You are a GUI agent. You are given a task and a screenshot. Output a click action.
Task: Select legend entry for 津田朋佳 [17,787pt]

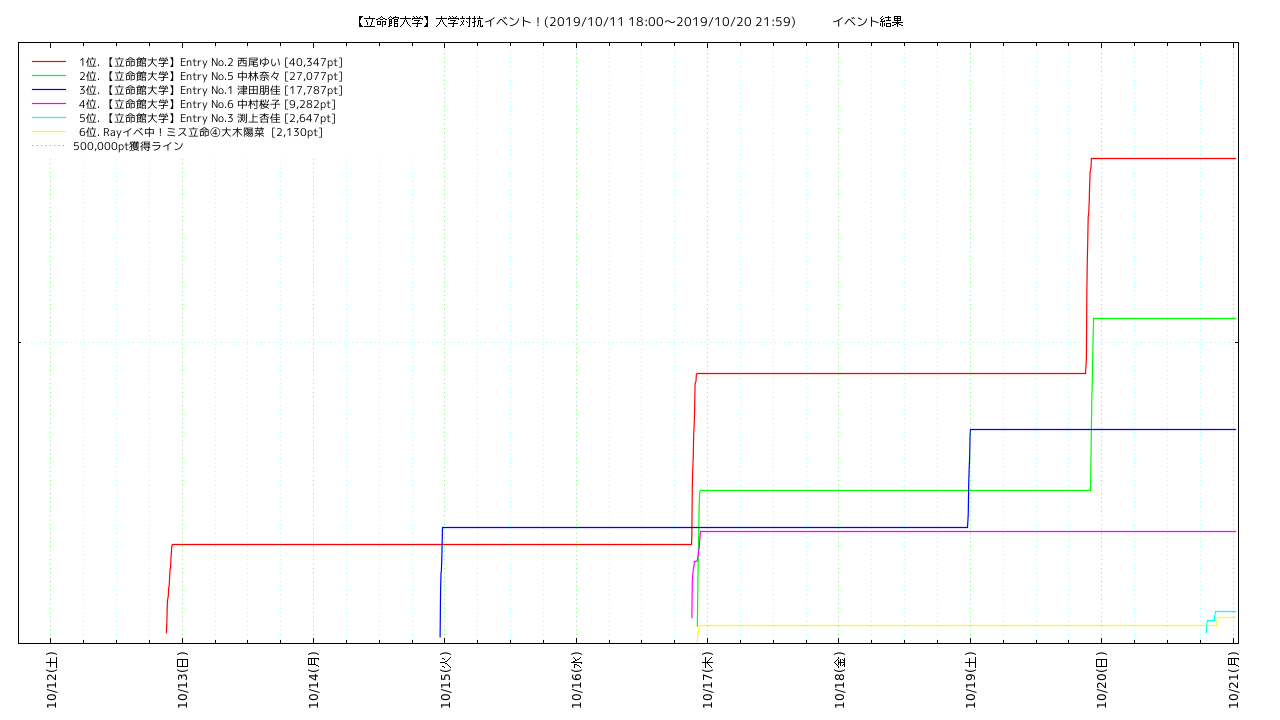tap(210, 90)
